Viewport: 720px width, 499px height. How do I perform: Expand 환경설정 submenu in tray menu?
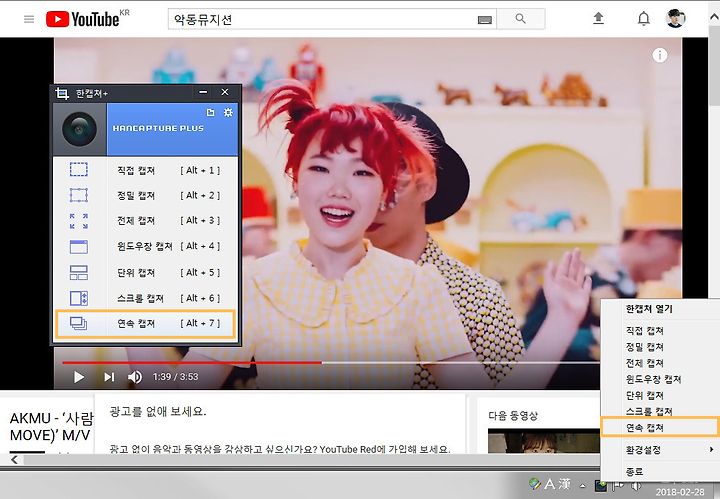coord(660,450)
